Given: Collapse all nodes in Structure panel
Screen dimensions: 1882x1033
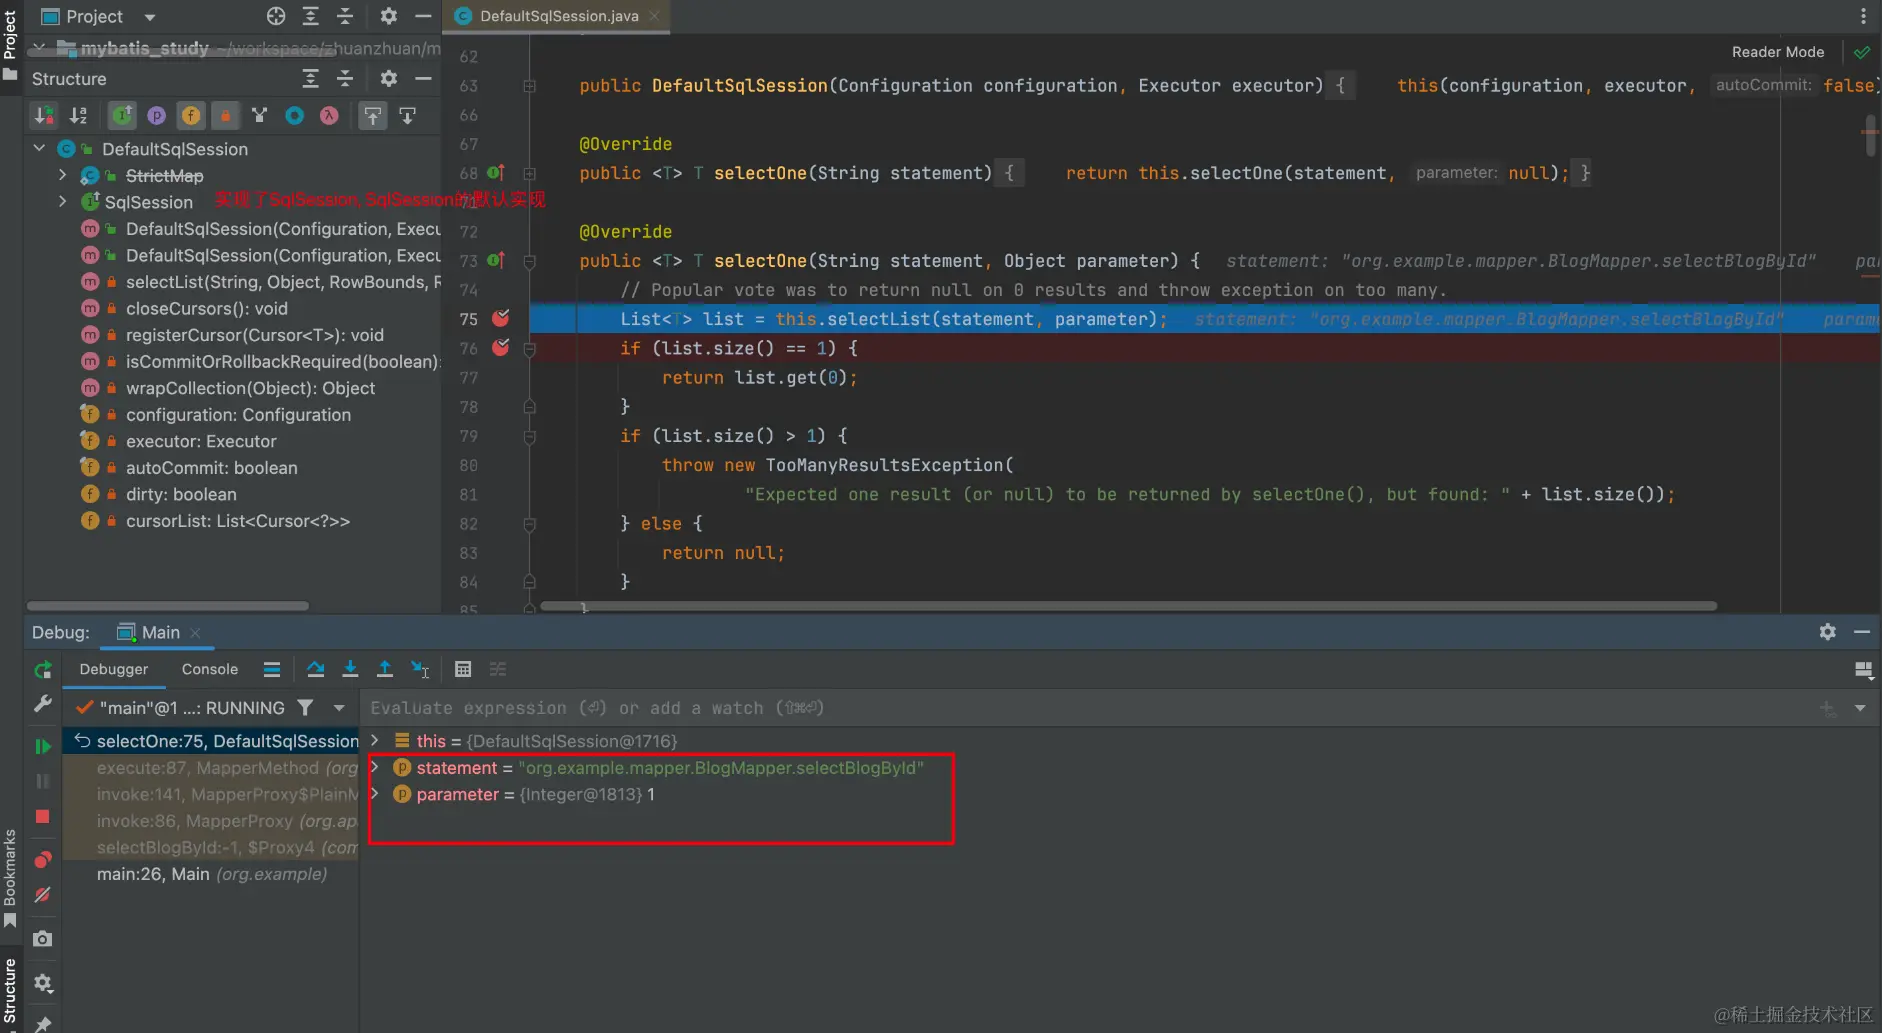Looking at the screenshot, I should [345, 78].
